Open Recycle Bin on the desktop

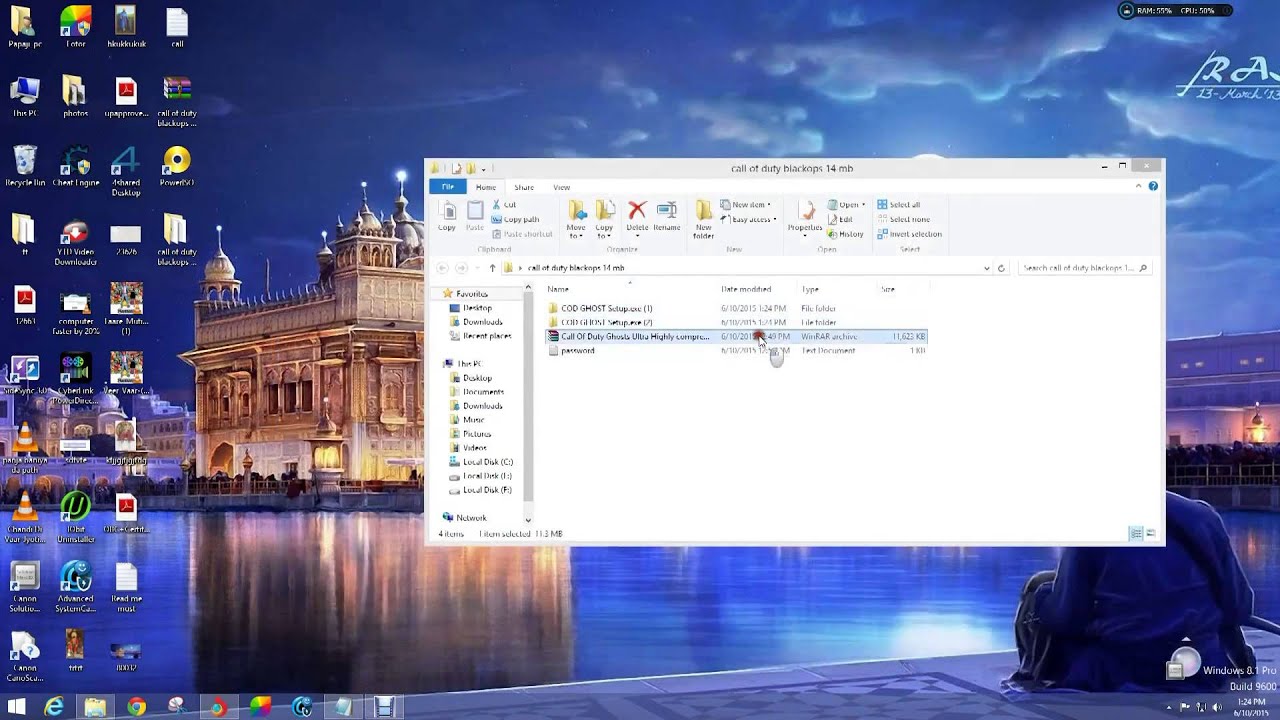[25, 166]
